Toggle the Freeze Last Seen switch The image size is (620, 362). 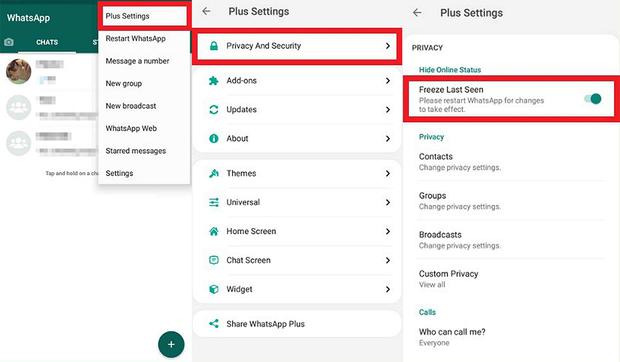tap(593, 99)
